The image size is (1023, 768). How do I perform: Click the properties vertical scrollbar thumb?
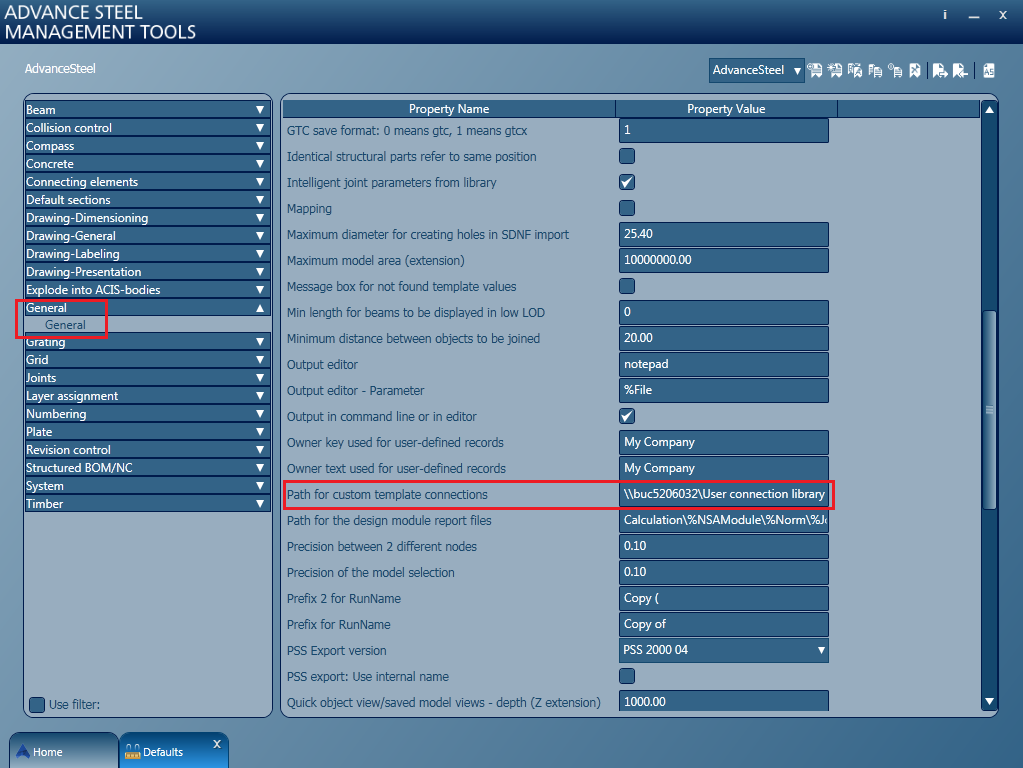click(990, 410)
